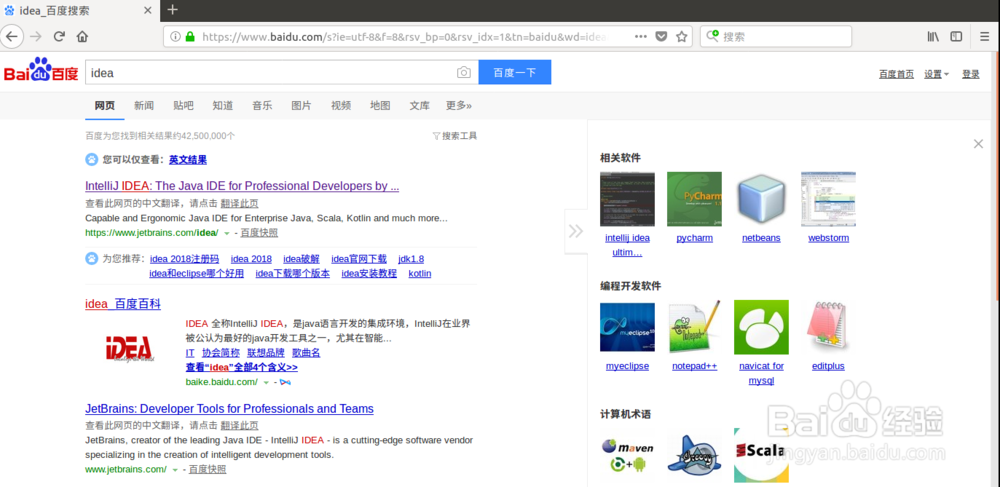1000x487 pixels.
Task: Open 查看"idea"全部4个含义 link
Action: pos(242,367)
